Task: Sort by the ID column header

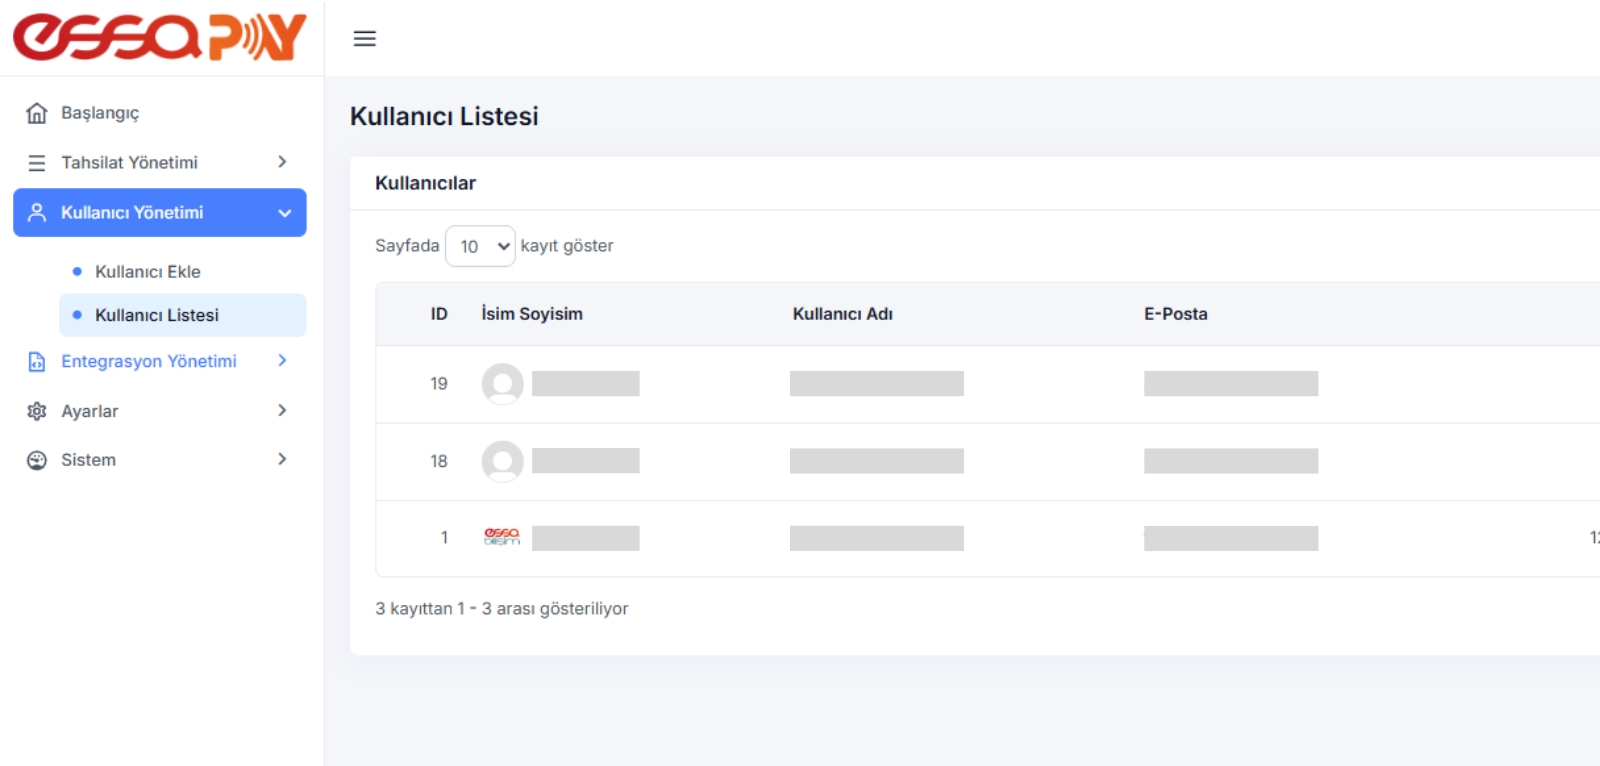Action: tap(439, 314)
